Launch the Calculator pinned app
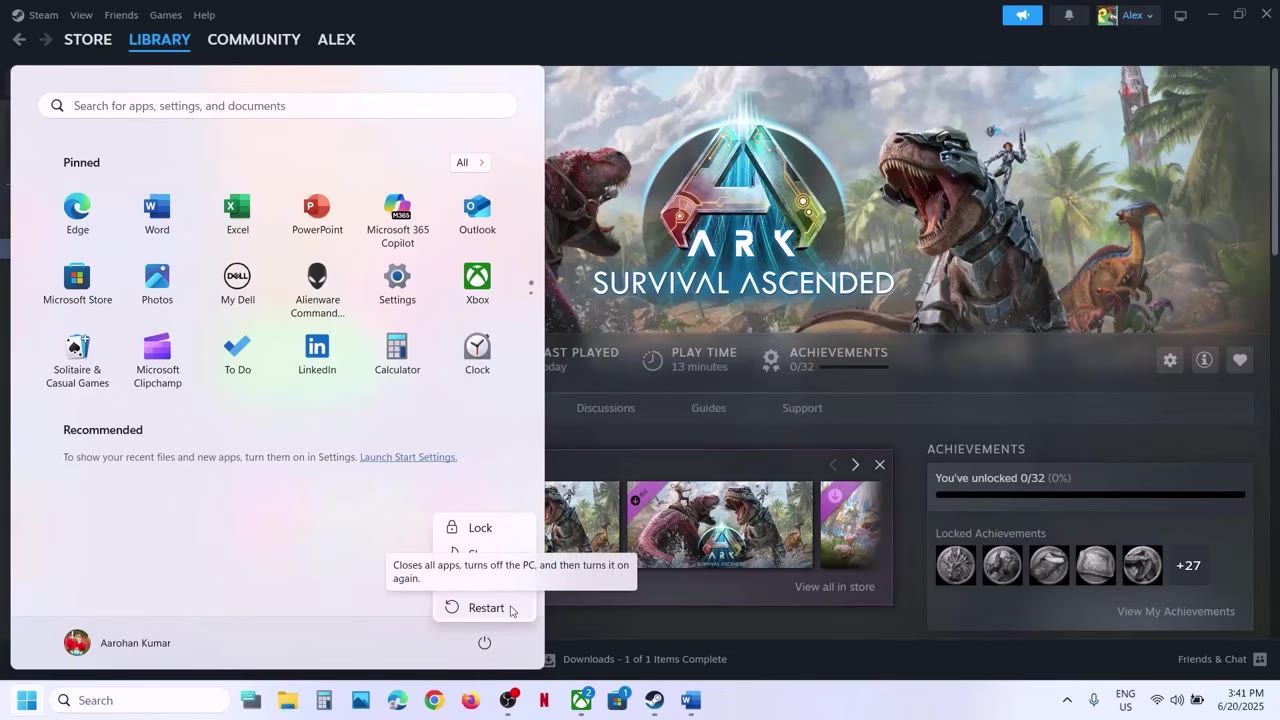Viewport: 1280px width, 720px height. pos(397,354)
